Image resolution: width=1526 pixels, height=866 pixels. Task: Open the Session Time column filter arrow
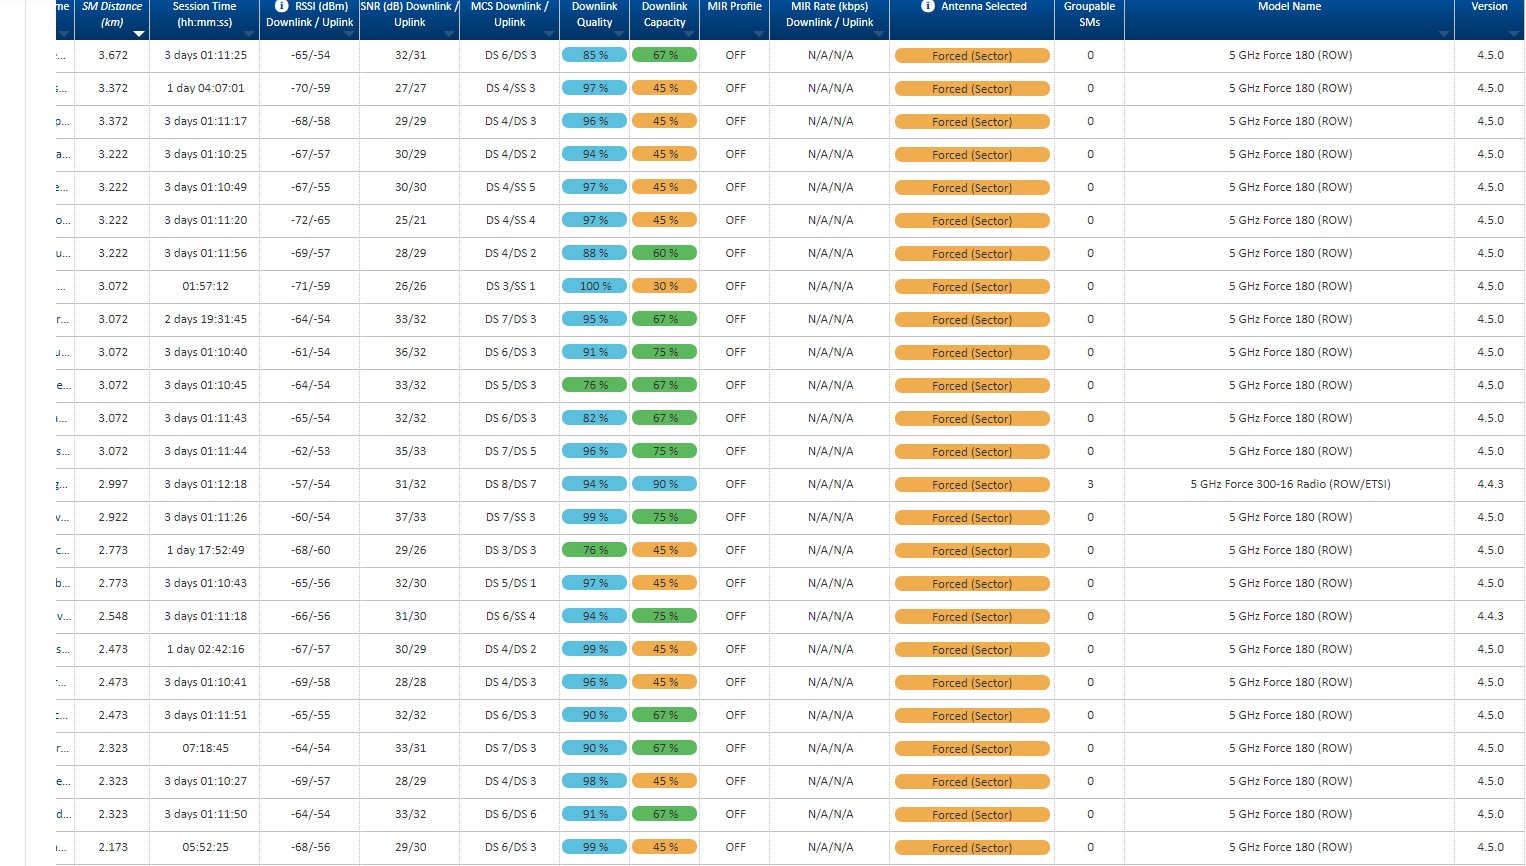coord(249,34)
